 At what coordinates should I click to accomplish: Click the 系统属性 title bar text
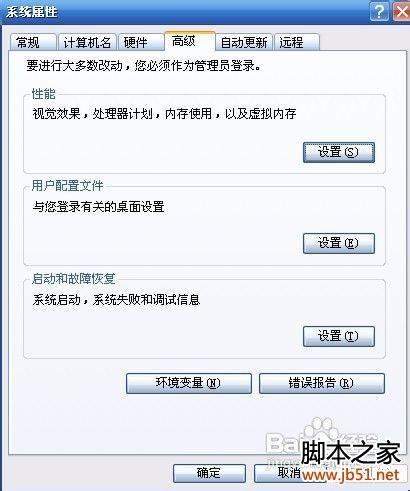32,12
